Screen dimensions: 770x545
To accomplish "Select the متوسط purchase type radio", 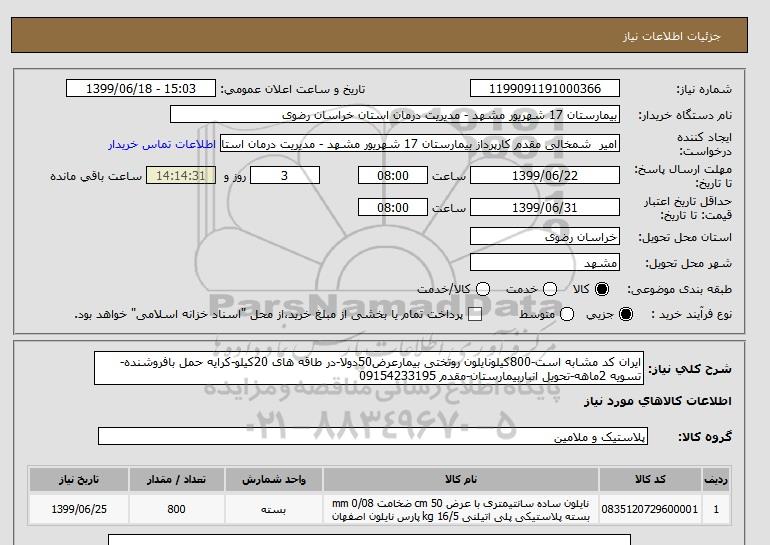I will point(567,314).
